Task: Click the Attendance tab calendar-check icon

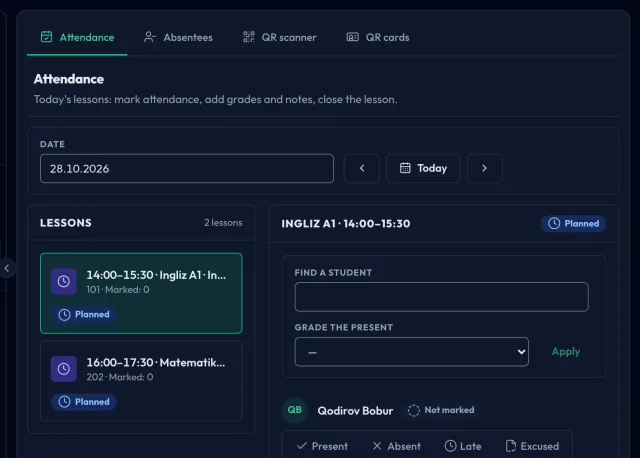Action: (x=47, y=37)
